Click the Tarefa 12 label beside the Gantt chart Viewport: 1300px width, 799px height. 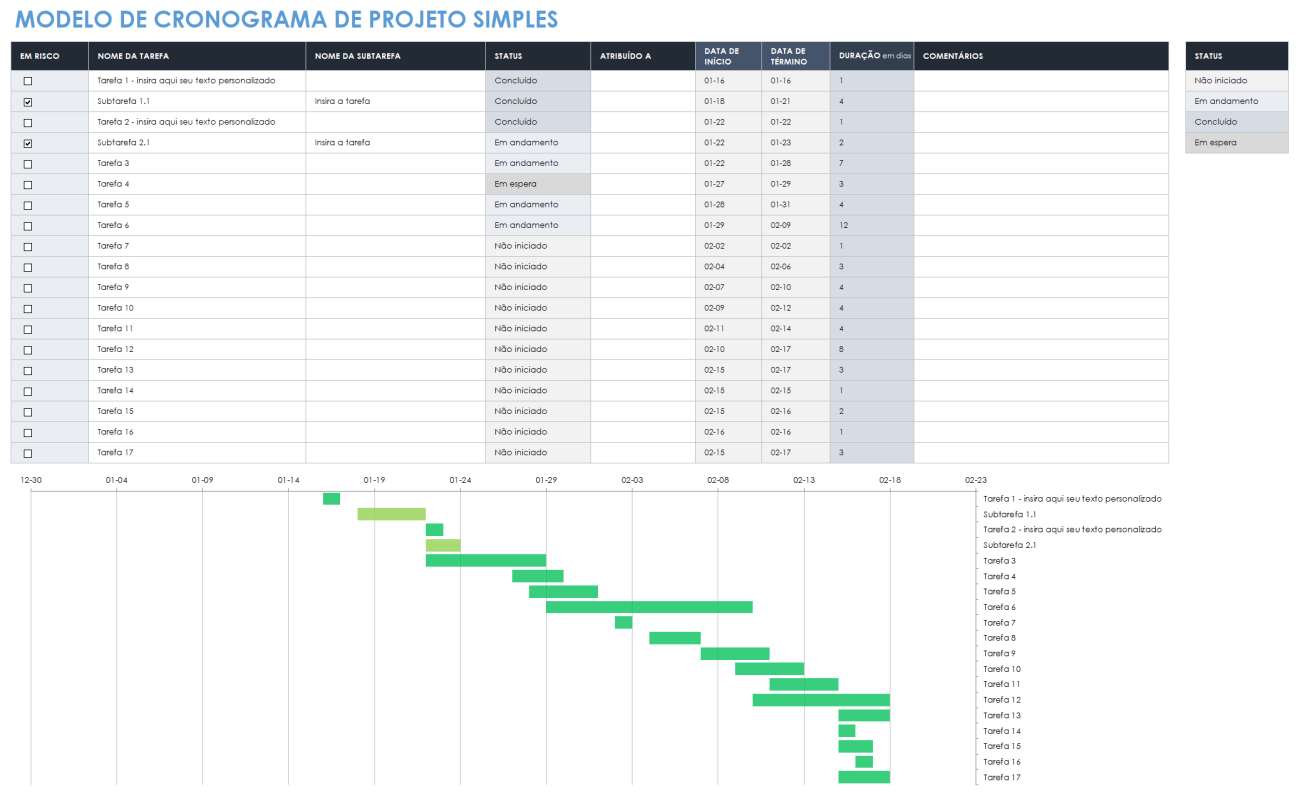point(1002,699)
